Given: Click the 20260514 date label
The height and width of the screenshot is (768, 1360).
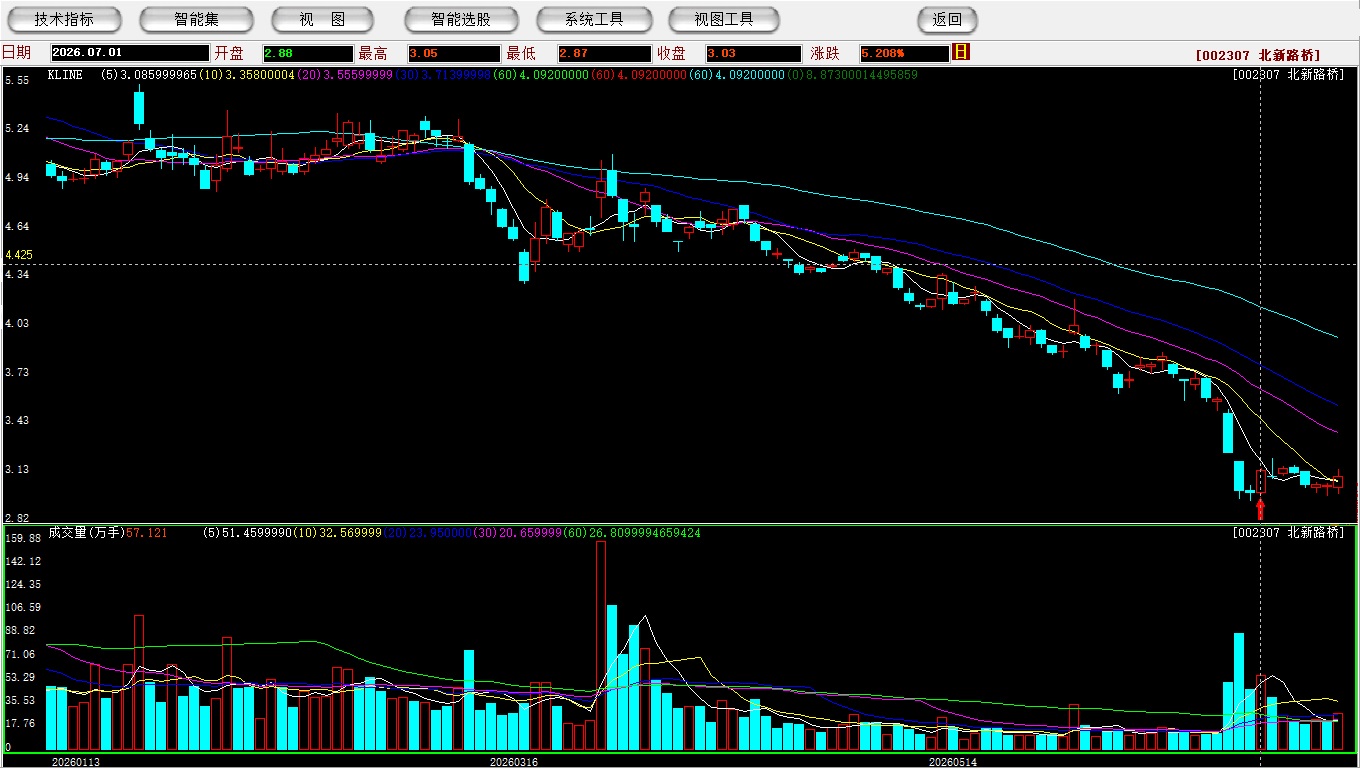Looking at the screenshot, I should coord(953,762).
